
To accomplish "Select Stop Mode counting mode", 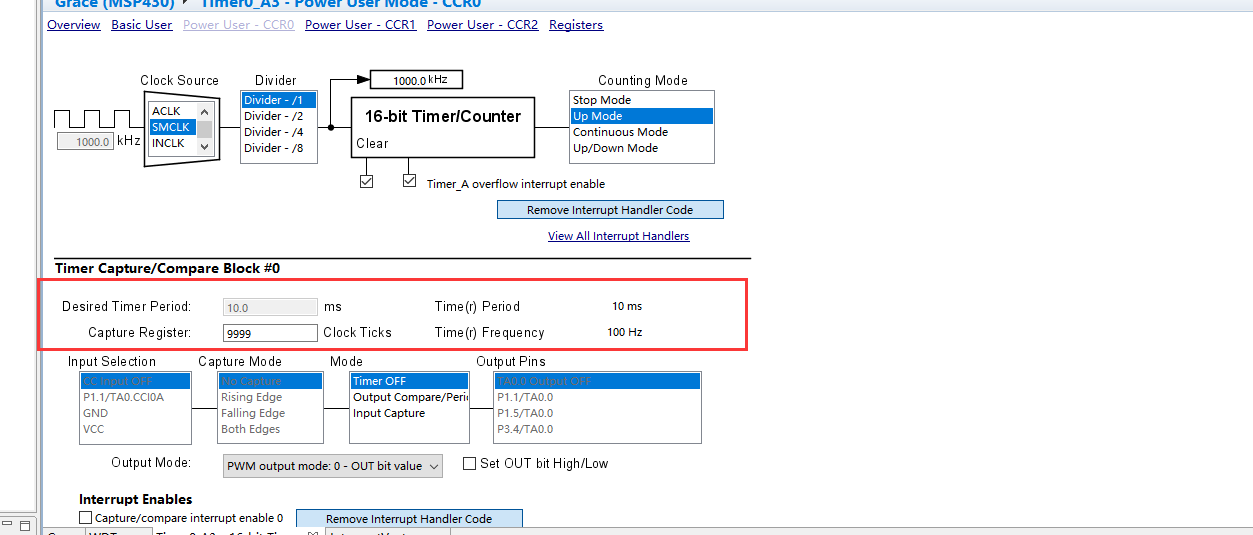I will (641, 100).
